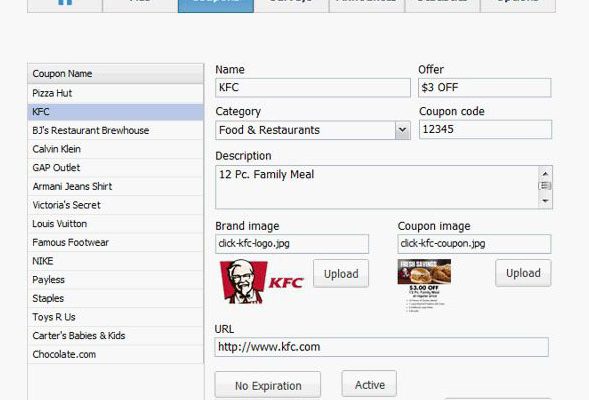Select the Victoria's Secret coupon
Viewport: 589px width, 400px height.
coord(115,205)
